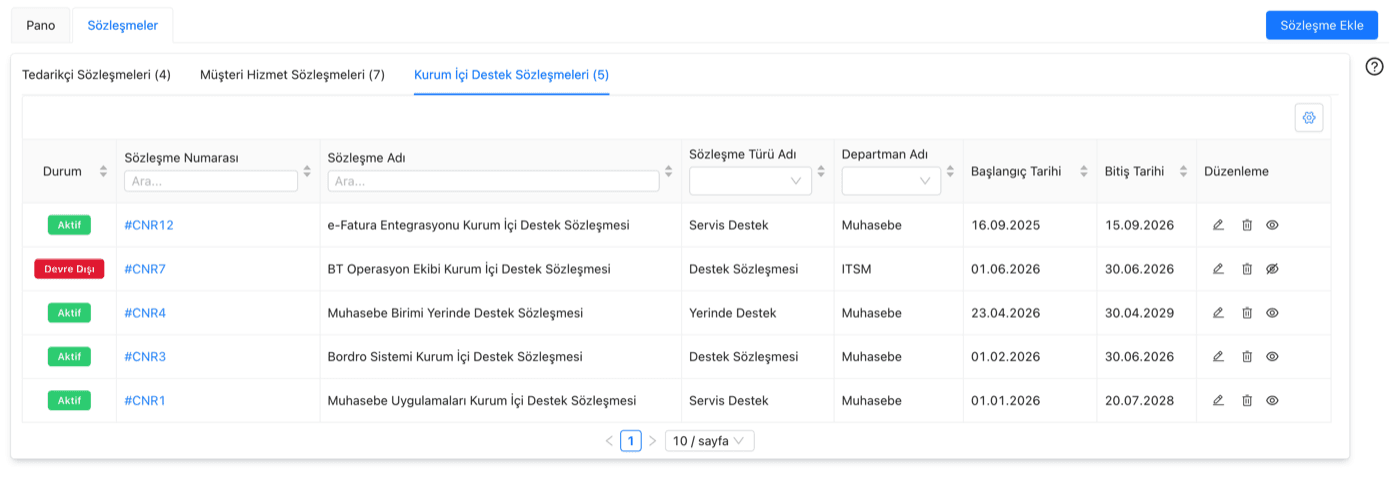
Task: Sort by Durum column arrows
Action: (103, 171)
